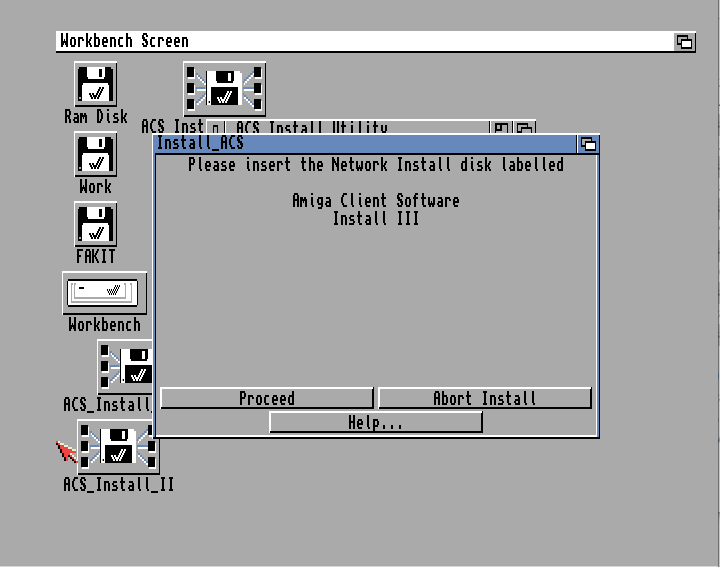Click the Proceed button

click(267, 398)
